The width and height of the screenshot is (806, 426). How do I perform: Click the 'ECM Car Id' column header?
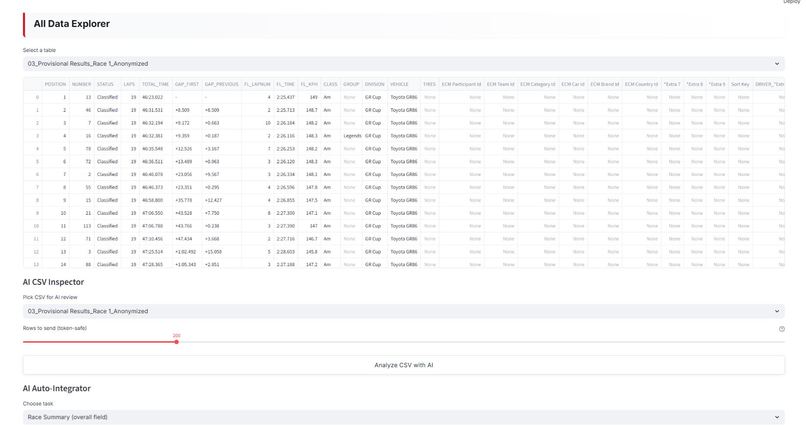(573, 84)
